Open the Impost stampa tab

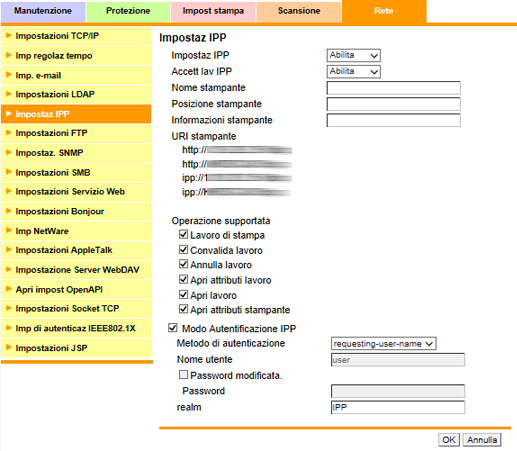click(213, 11)
